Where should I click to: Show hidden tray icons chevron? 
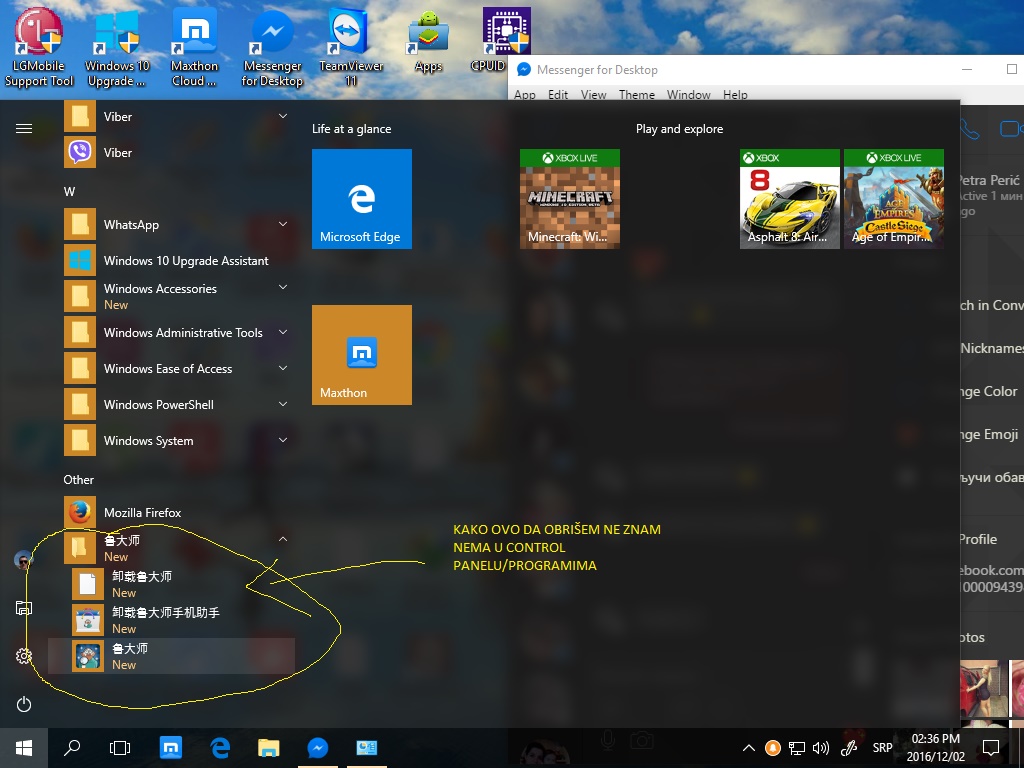coord(749,748)
